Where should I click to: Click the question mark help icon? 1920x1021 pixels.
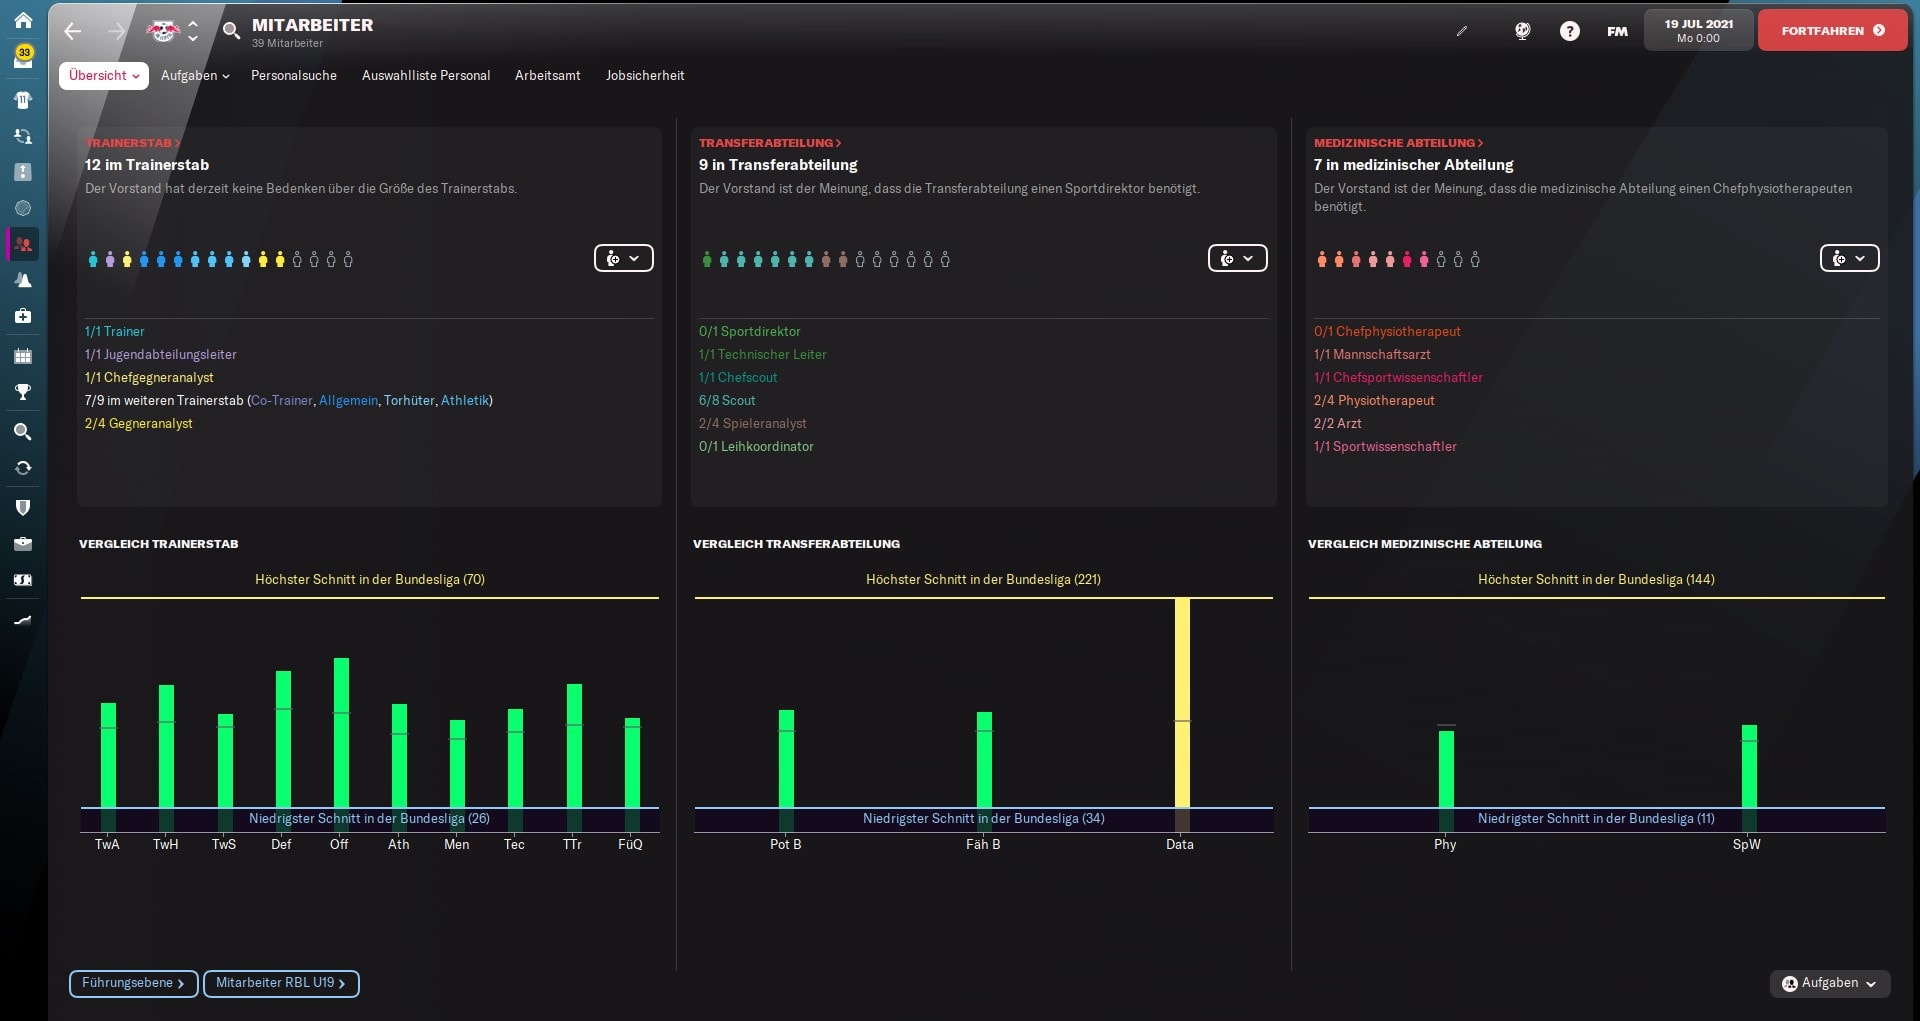(x=1570, y=31)
